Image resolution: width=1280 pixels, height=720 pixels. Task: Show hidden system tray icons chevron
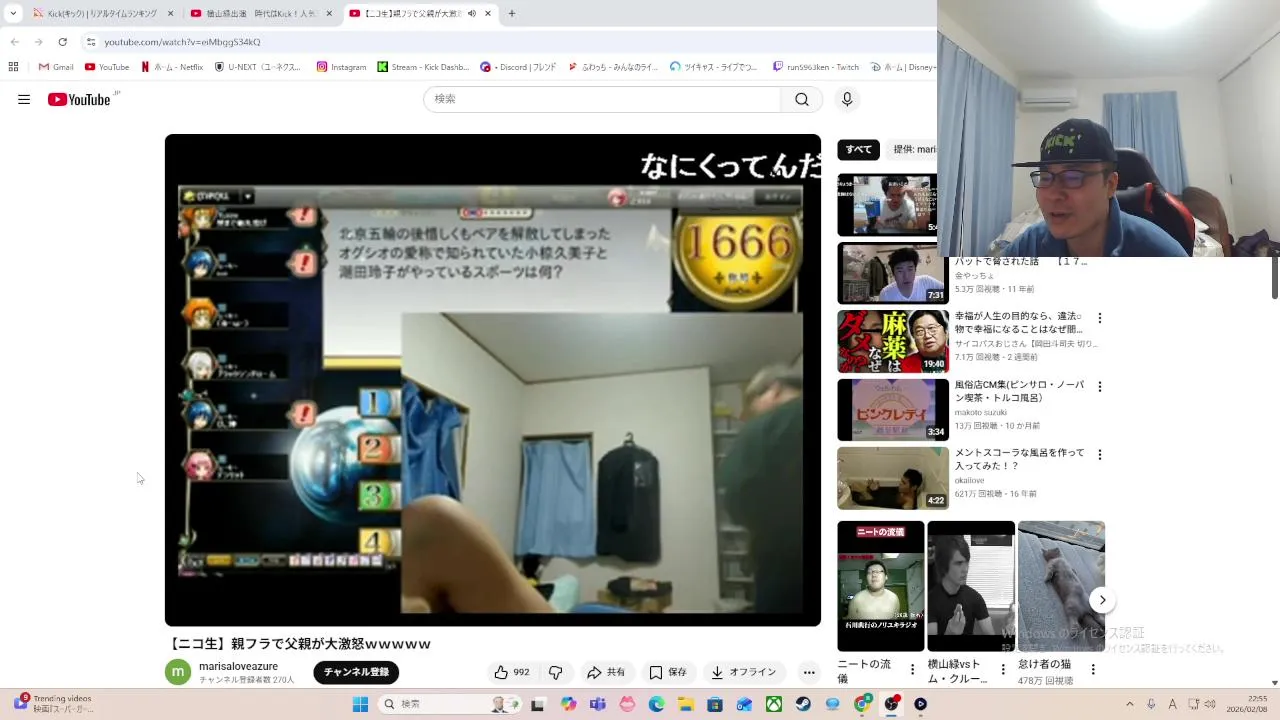coord(1130,704)
